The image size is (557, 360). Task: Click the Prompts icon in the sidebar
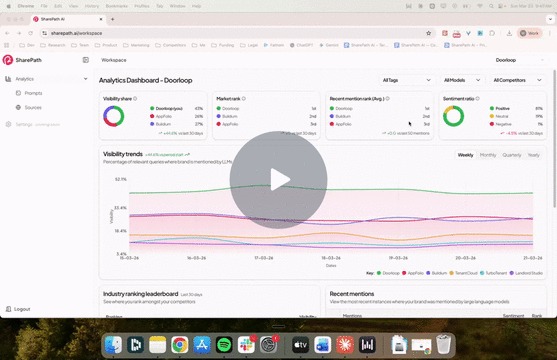(18, 93)
